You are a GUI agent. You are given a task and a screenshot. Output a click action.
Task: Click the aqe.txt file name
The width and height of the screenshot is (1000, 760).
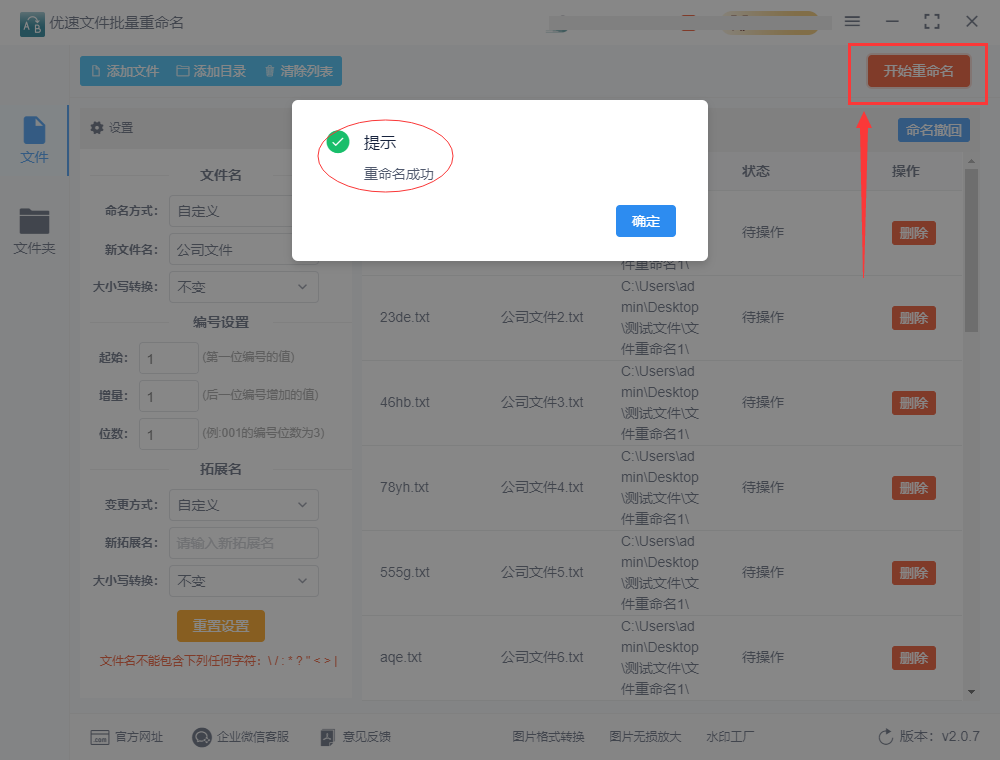pyautogui.click(x=401, y=657)
